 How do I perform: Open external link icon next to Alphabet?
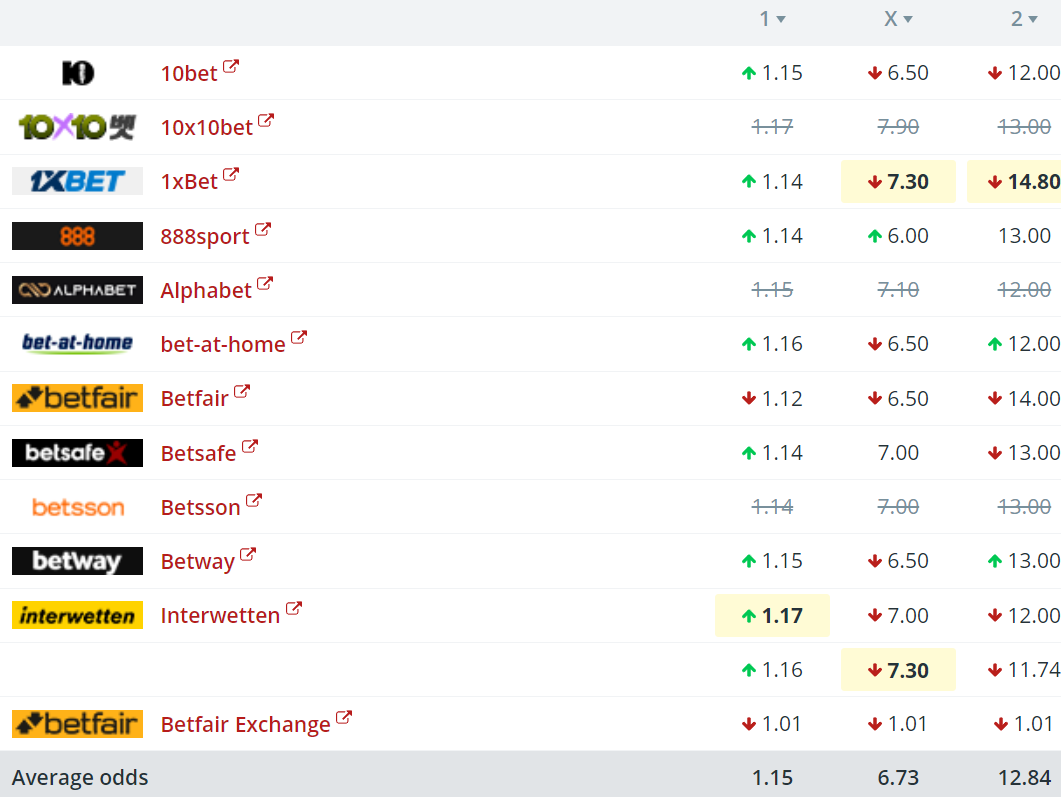[x=265, y=284]
